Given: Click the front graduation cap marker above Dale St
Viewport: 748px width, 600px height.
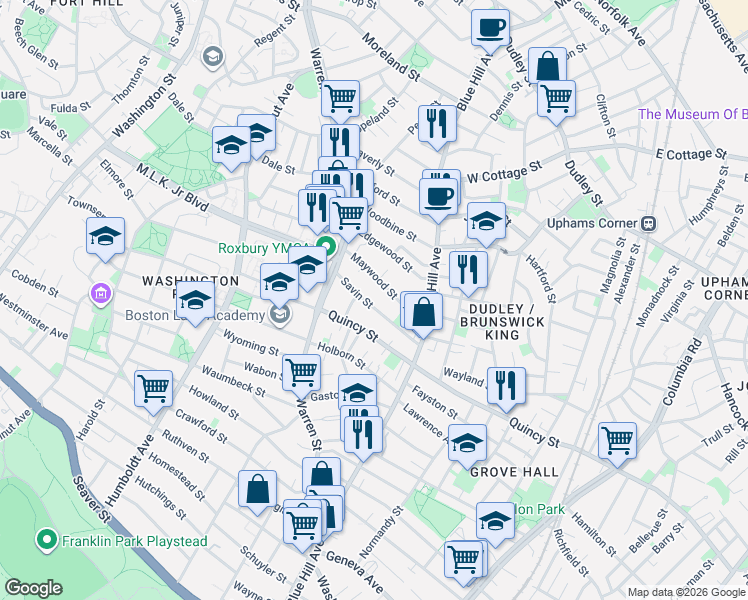Looking at the screenshot, I should coord(231,145).
